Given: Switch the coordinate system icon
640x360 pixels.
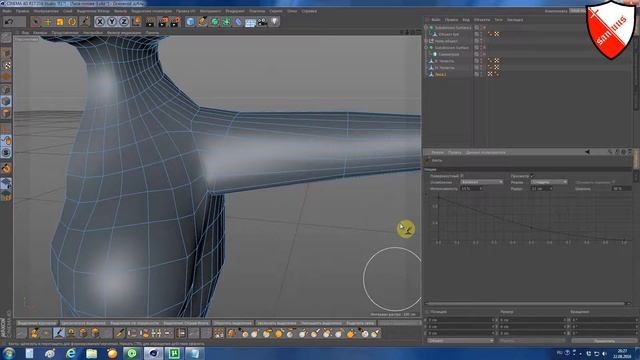Looking at the screenshot, I should tap(137, 22).
